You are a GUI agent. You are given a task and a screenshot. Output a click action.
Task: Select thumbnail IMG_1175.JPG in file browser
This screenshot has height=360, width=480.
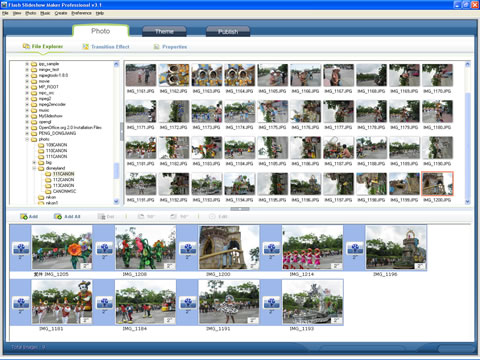[x=272, y=112]
